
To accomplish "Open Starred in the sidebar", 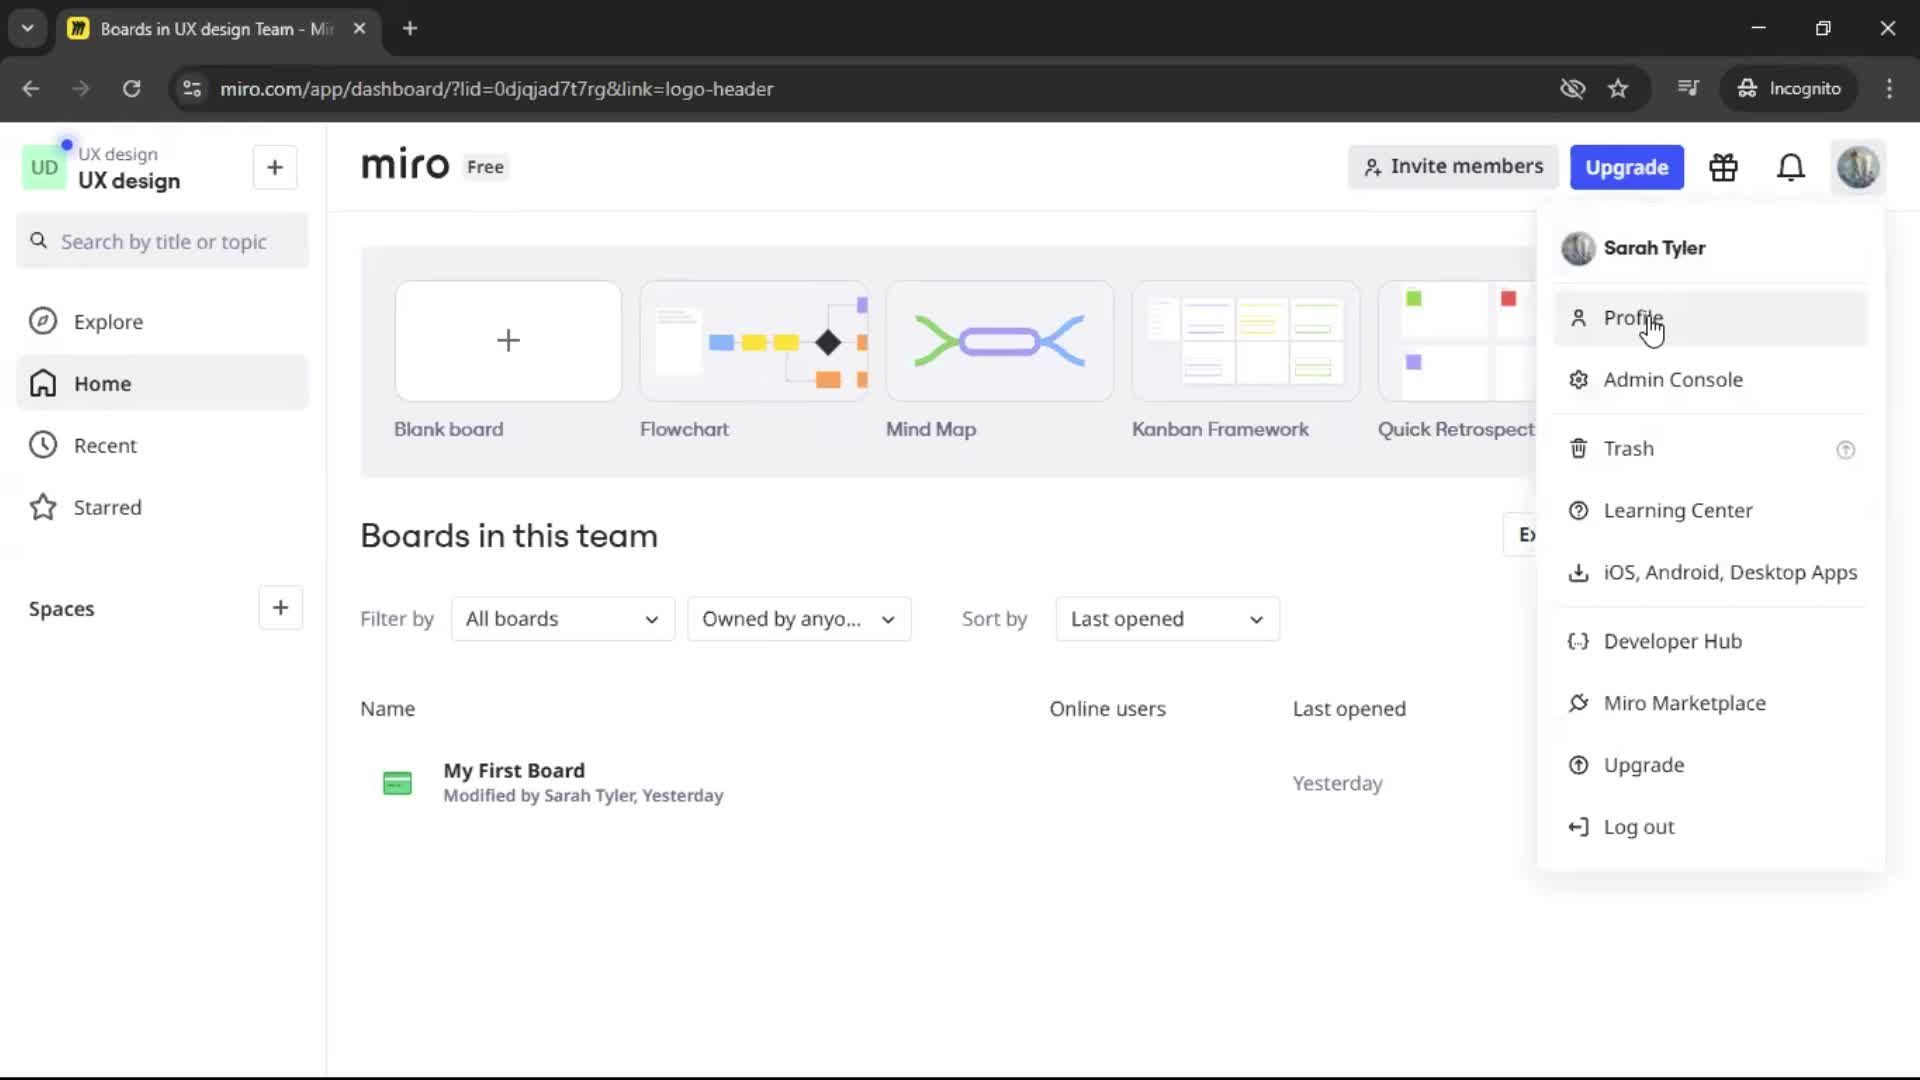I will [x=163, y=507].
